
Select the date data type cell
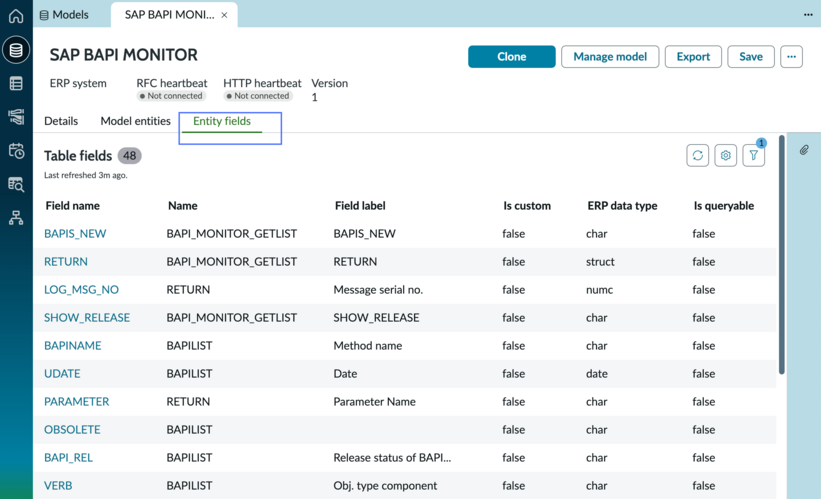point(597,374)
